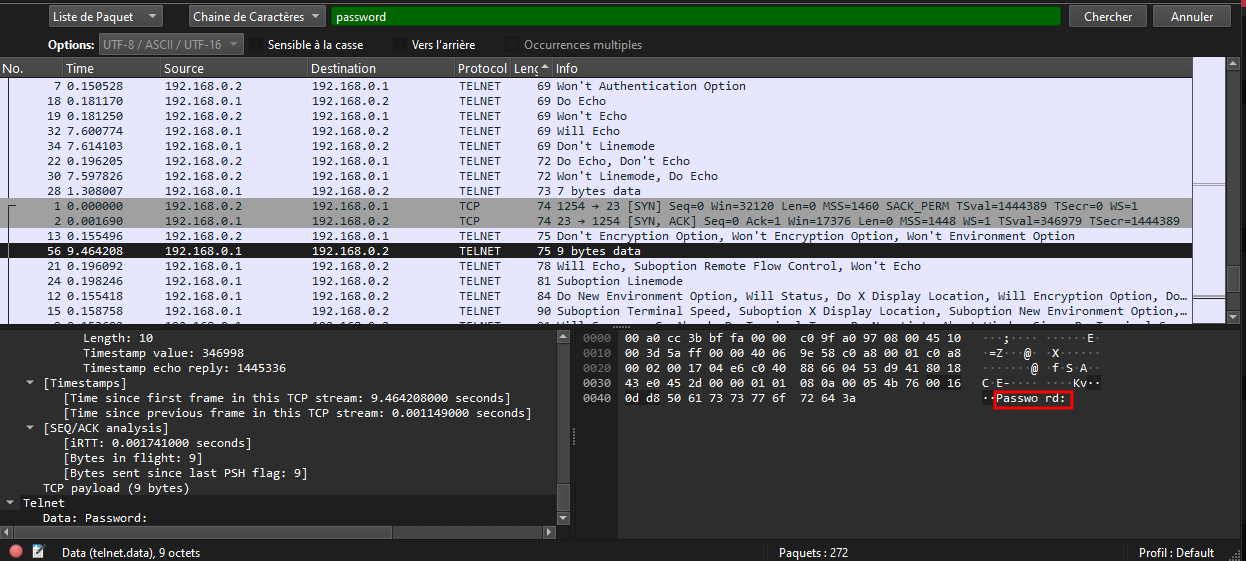Collapse the [Timestamps] tree section
Image resolution: width=1246 pixels, height=561 pixels.
(x=30, y=383)
